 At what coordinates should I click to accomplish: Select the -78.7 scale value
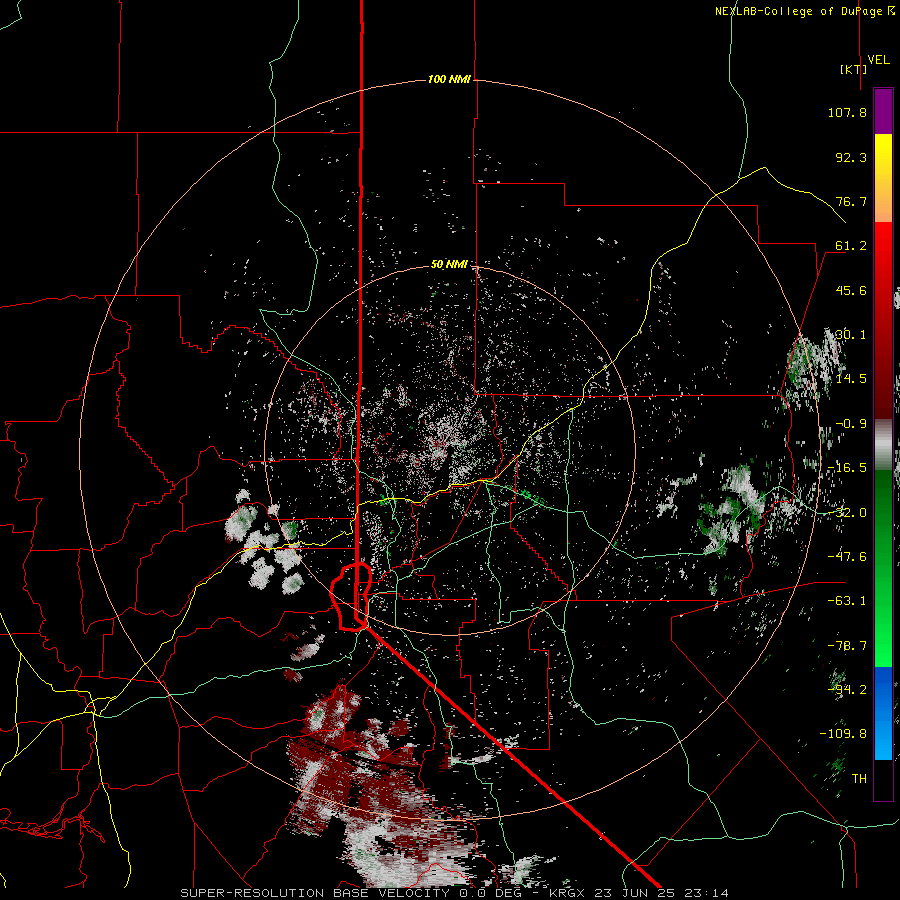coord(847,646)
